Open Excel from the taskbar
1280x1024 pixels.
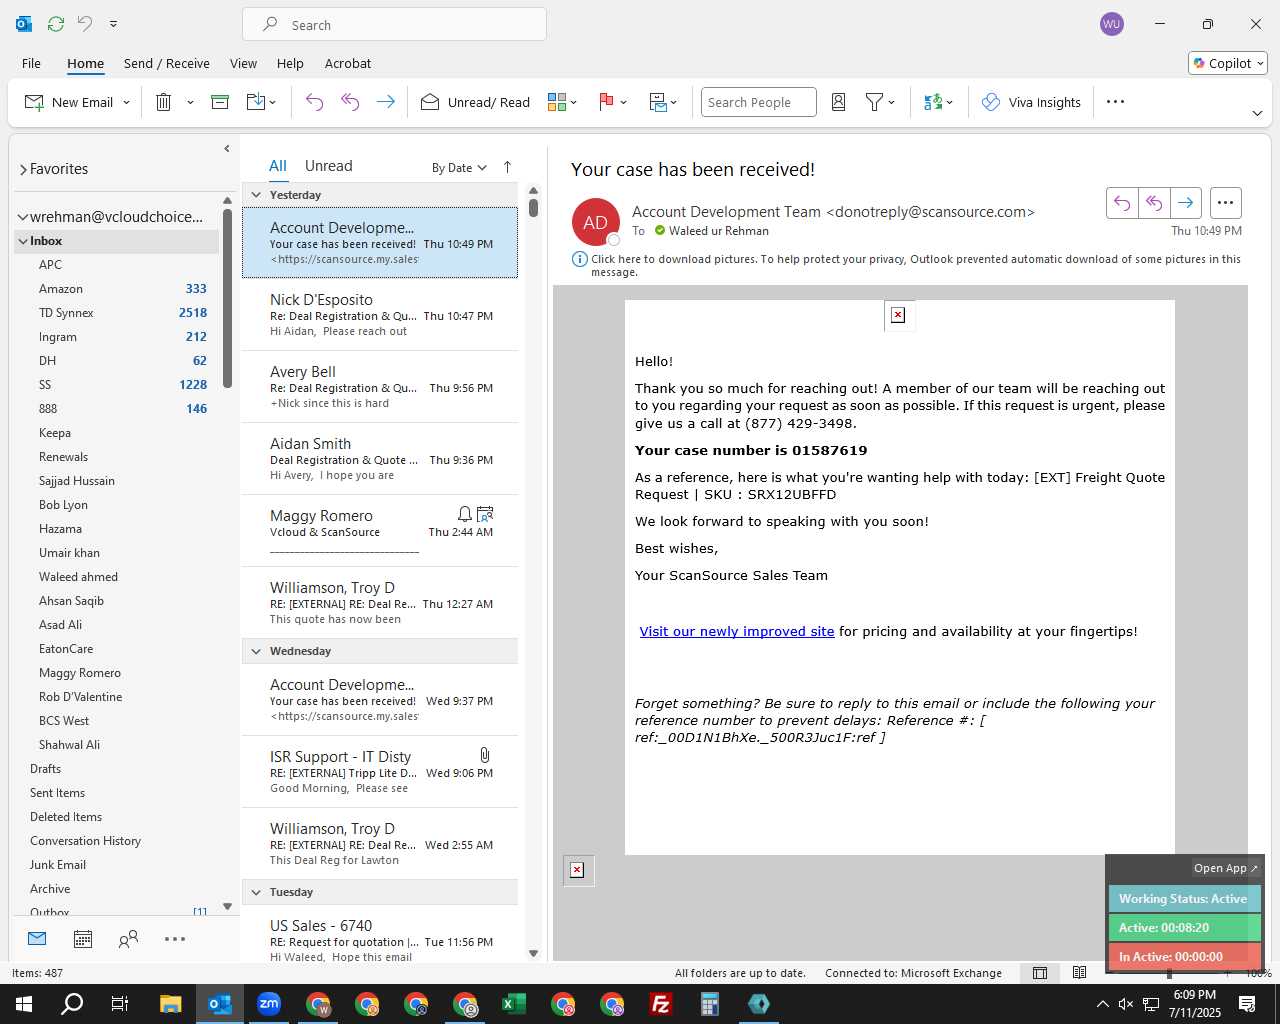click(514, 1004)
